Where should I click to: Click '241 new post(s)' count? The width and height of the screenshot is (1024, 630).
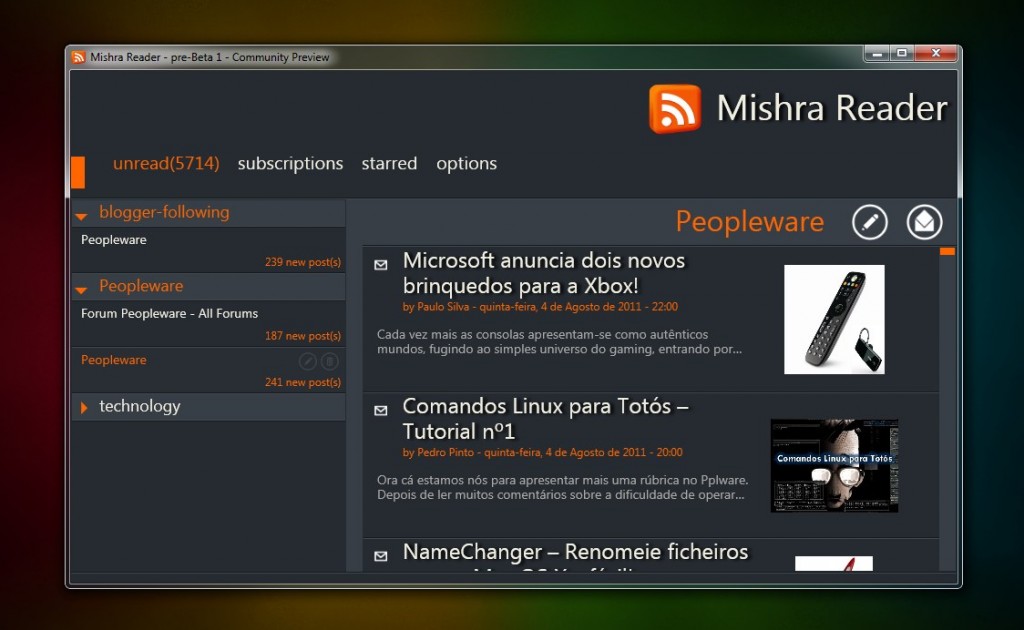point(303,382)
